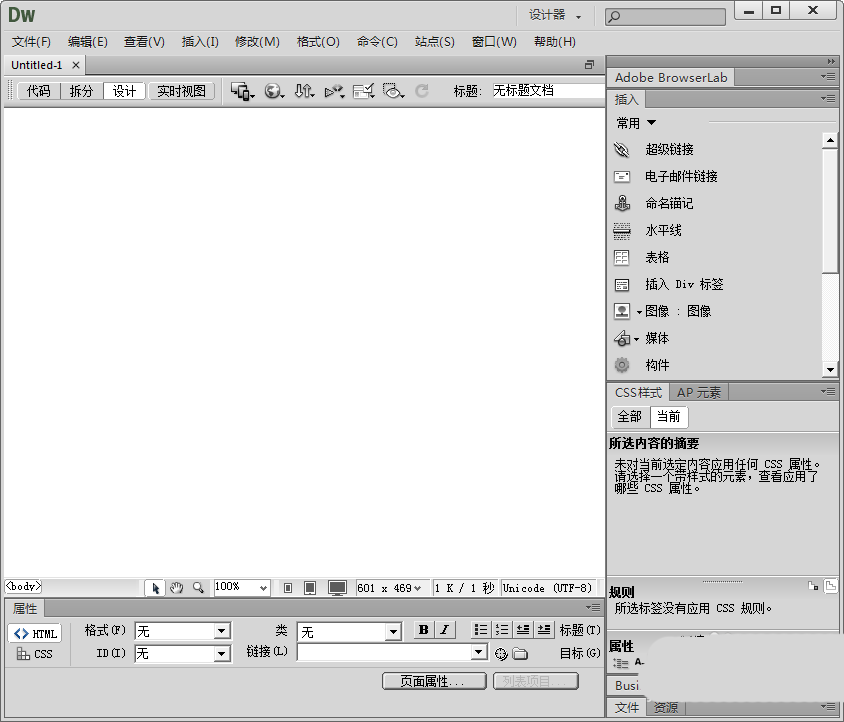The image size is (844, 722).
Task: Open the window size dropdown showing 601 x 469
Action: [x=392, y=587]
